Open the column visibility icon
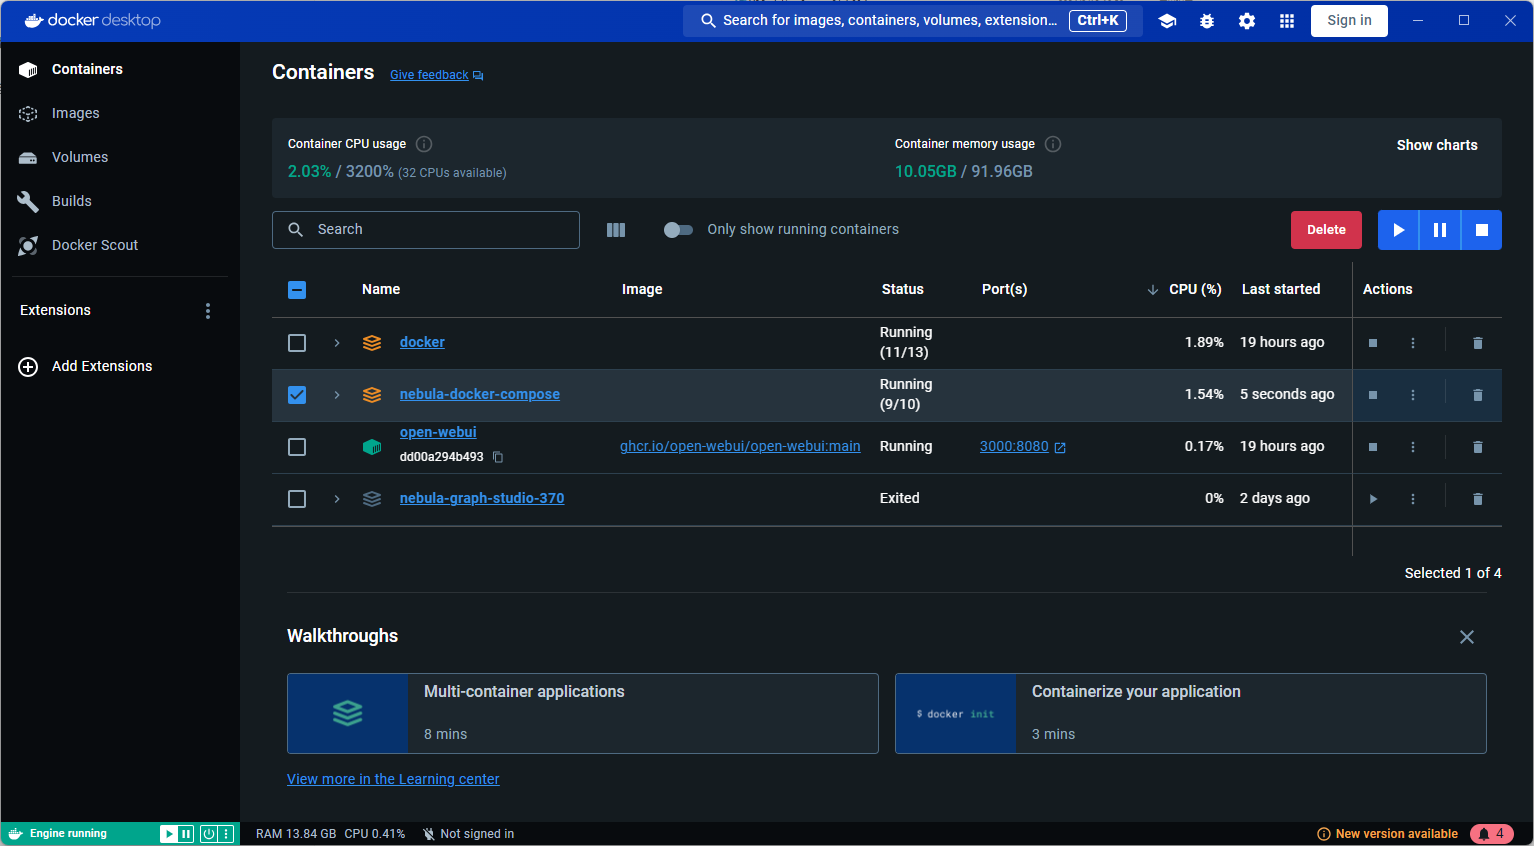This screenshot has height=846, width=1534. 616,230
